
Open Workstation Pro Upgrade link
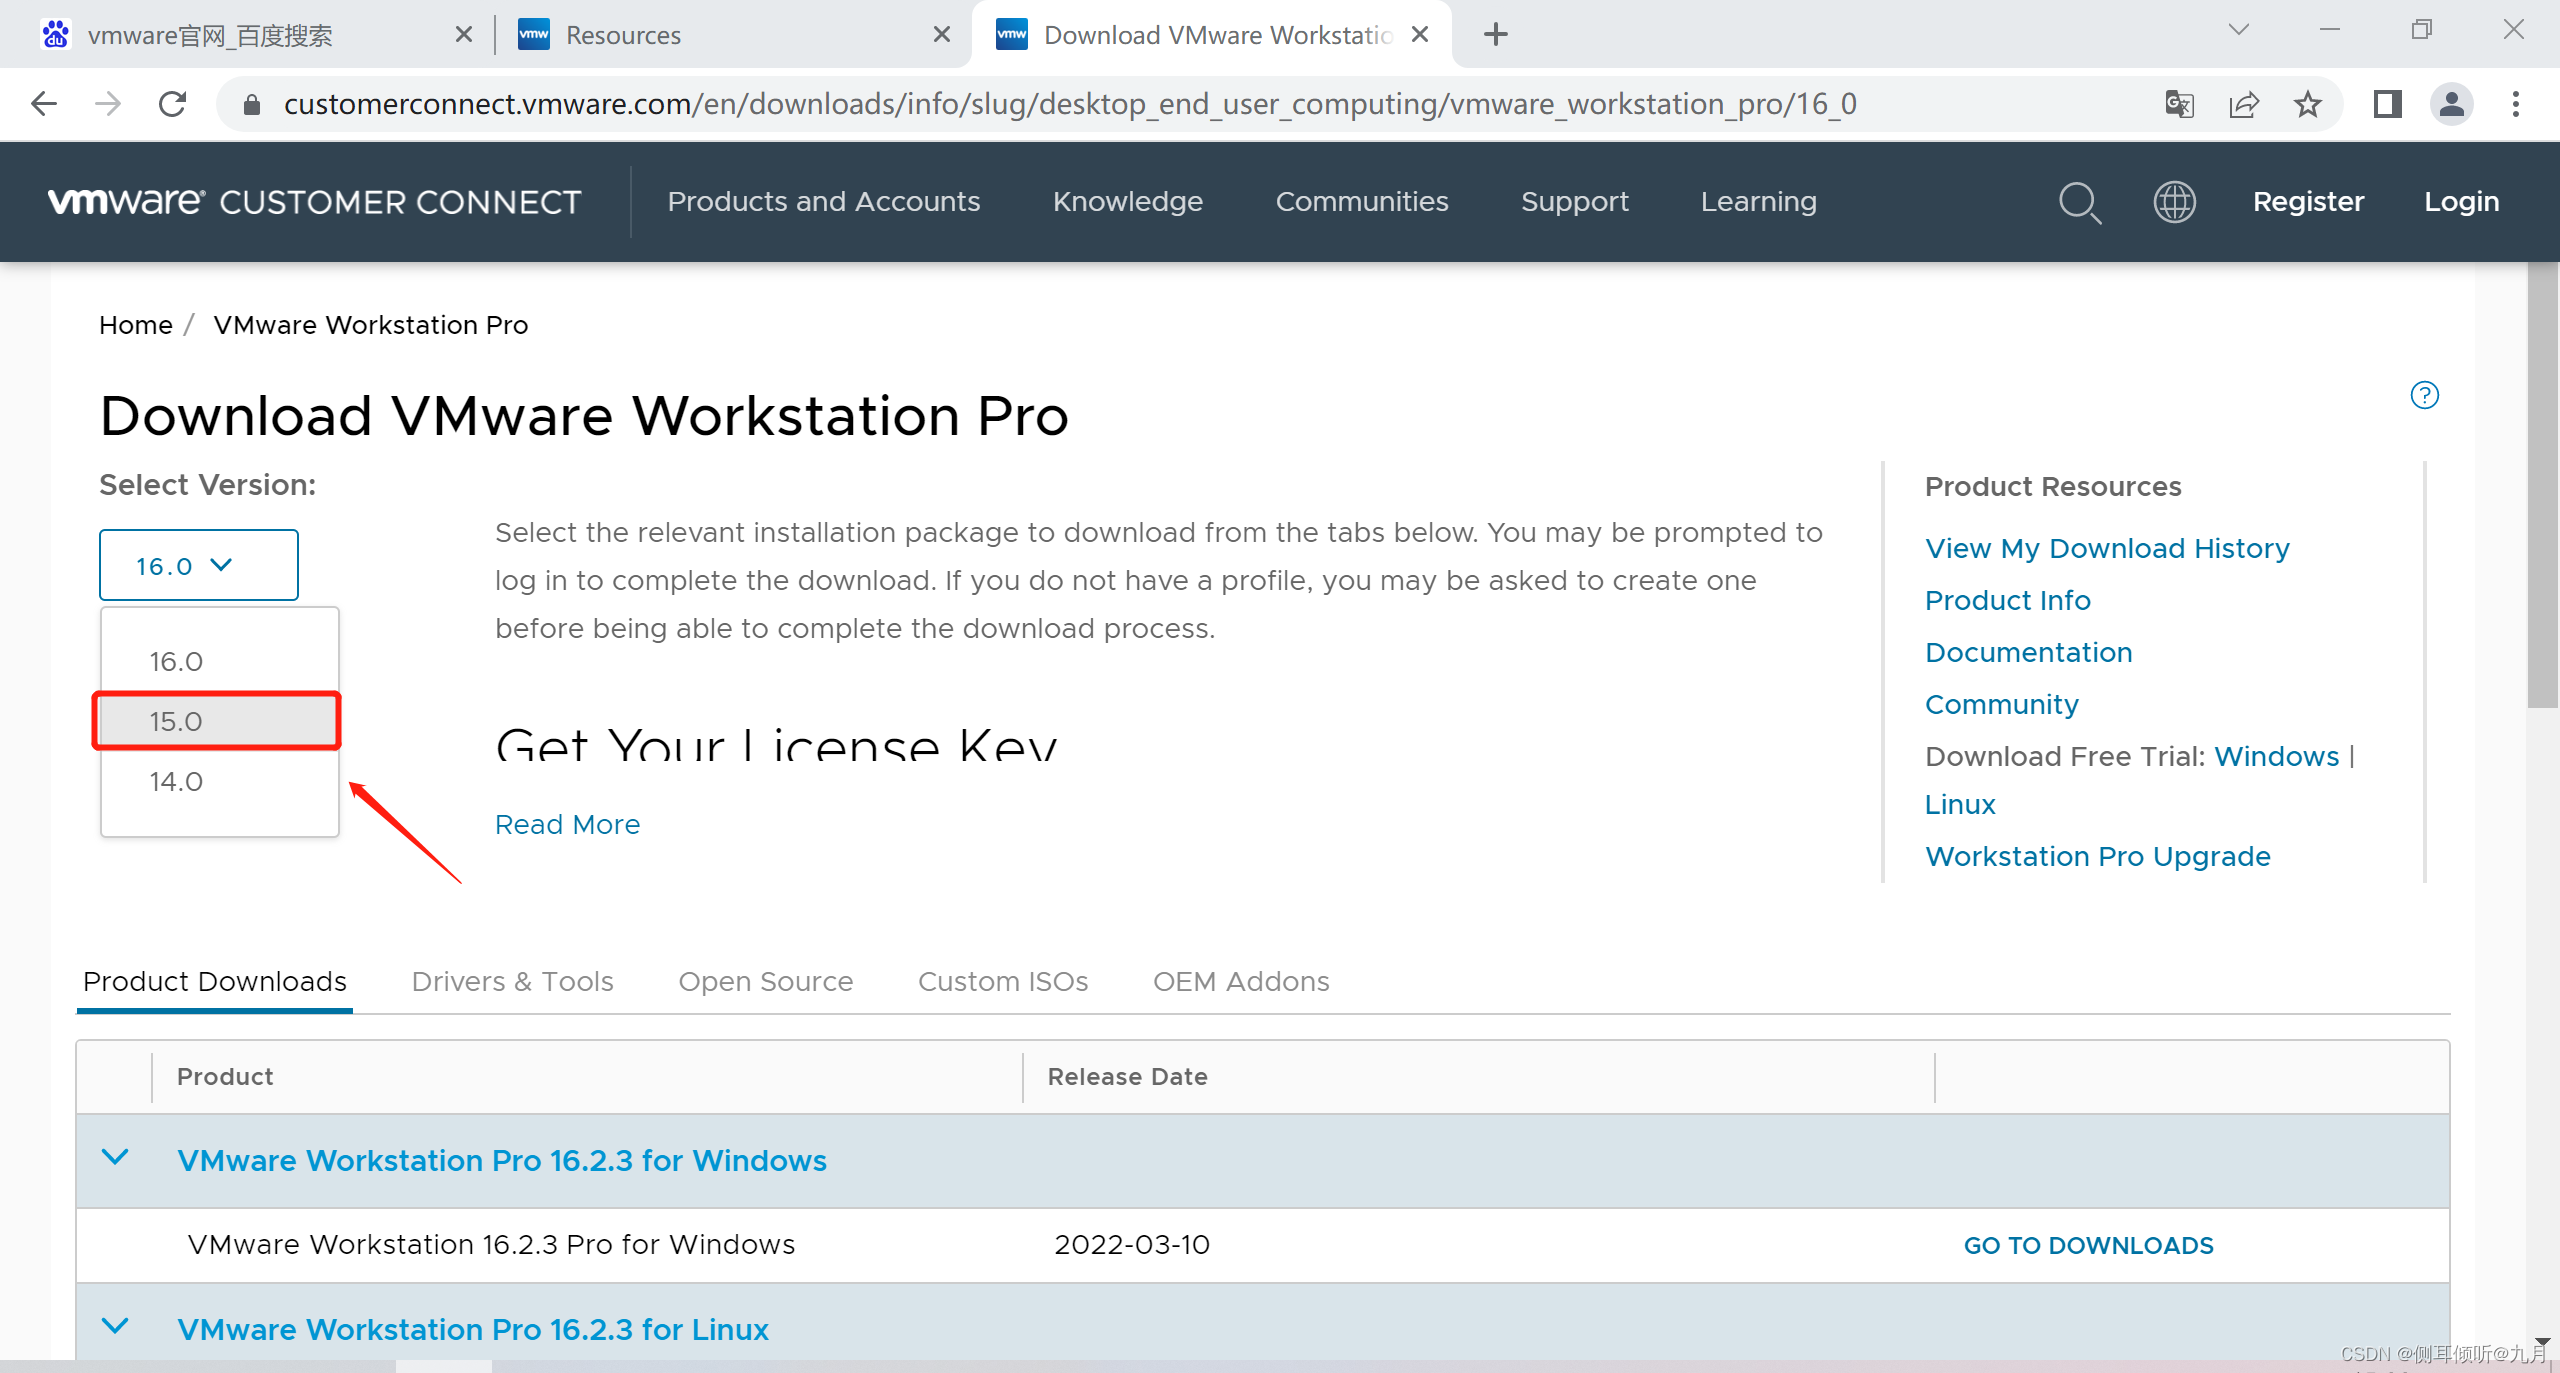point(2098,857)
